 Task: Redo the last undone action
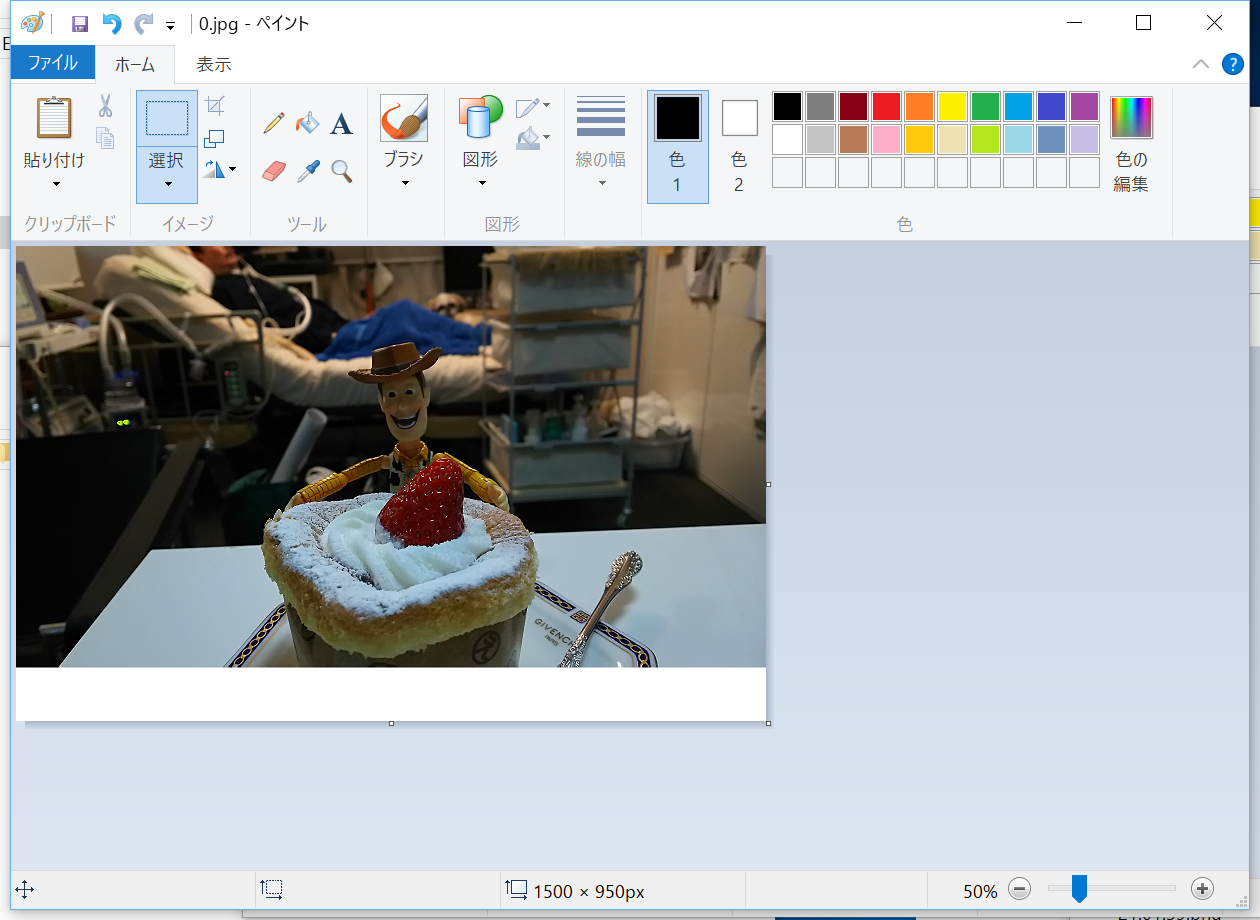(144, 24)
